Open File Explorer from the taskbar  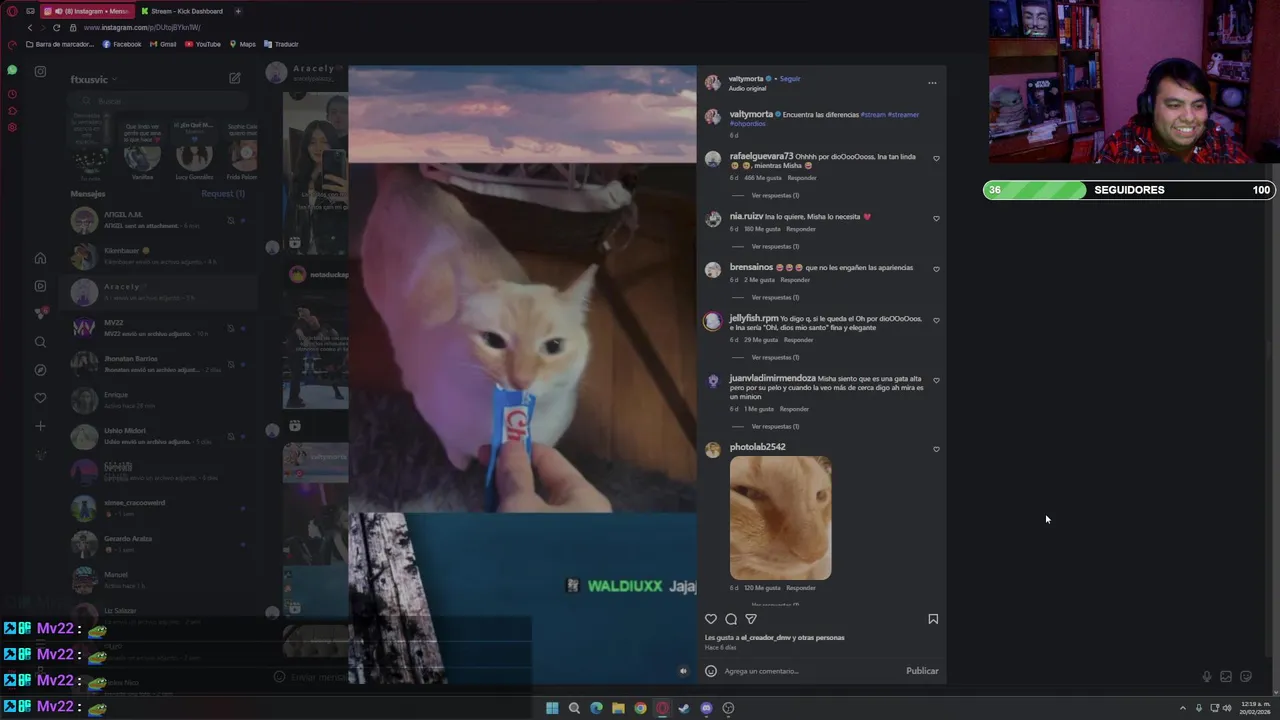pyautogui.click(x=618, y=708)
